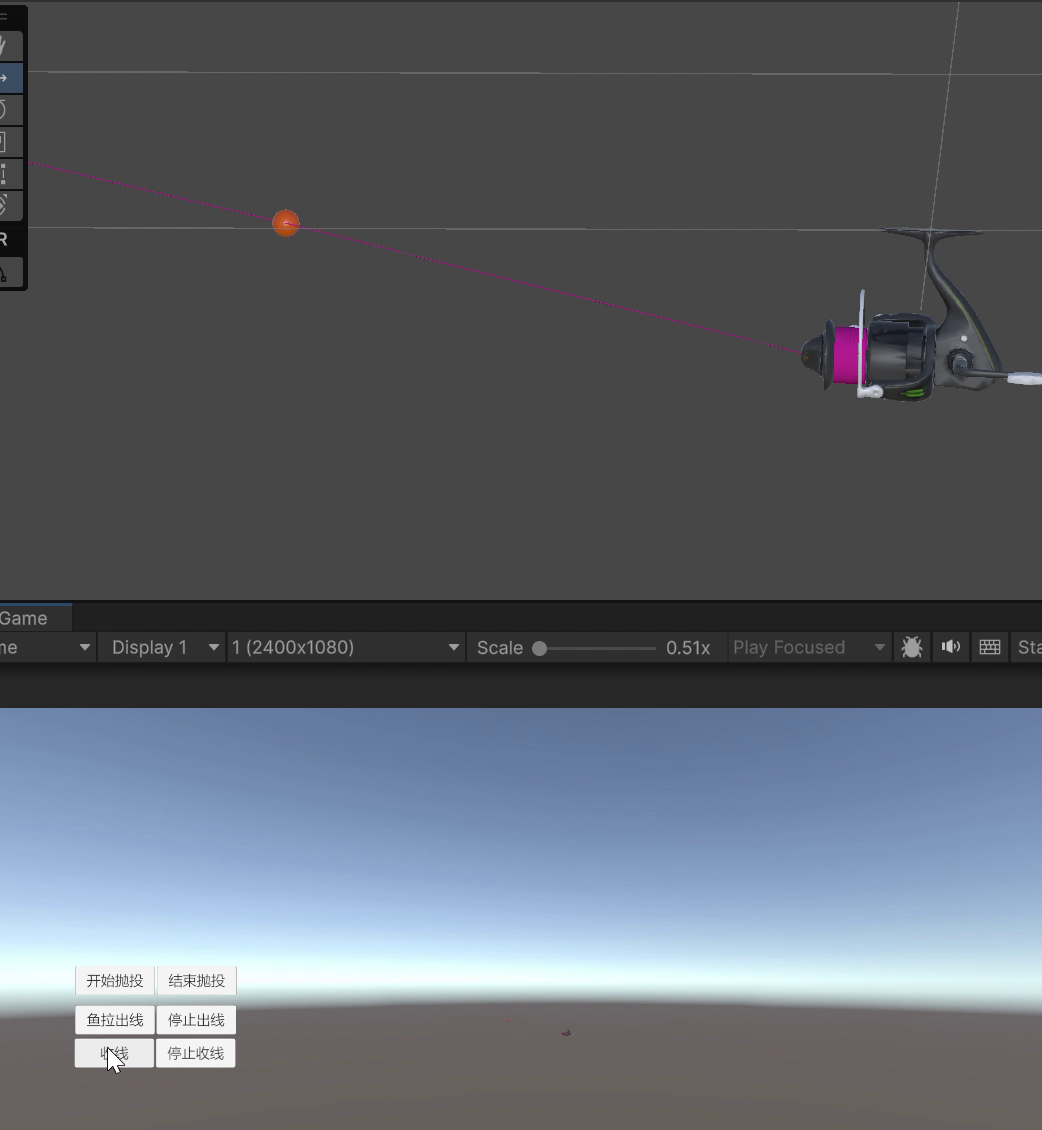The width and height of the screenshot is (1042, 1130).
Task: Click the custom editor tool icon at the toolbar bottom
Action: pos(6,273)
